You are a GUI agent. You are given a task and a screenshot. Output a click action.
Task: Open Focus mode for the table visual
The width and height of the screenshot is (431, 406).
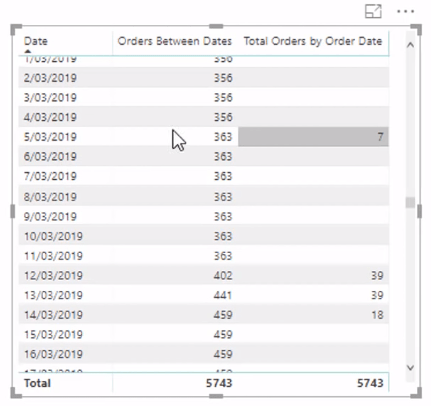click(373, 12)
